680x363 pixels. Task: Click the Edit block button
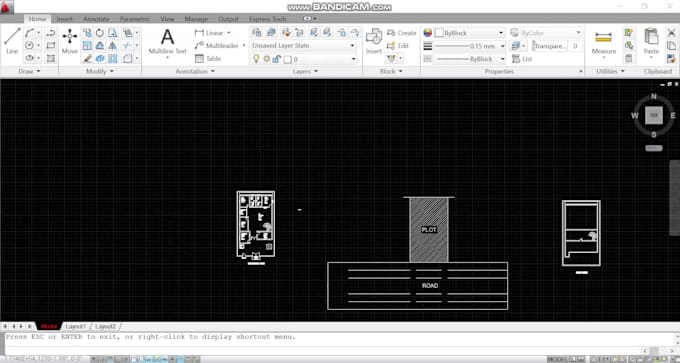point(398,46)
